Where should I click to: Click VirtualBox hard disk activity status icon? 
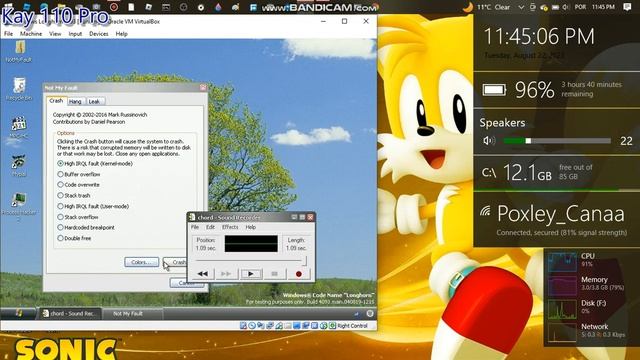click(243, 326)
